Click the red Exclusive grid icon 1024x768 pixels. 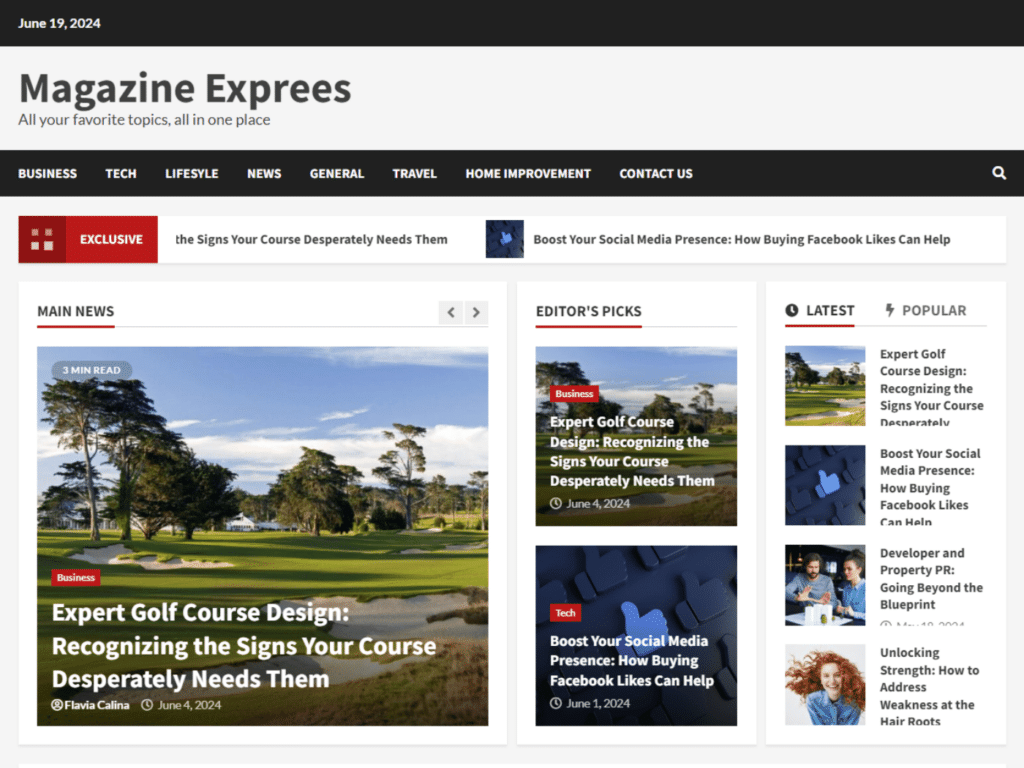[x=42, y=239]
